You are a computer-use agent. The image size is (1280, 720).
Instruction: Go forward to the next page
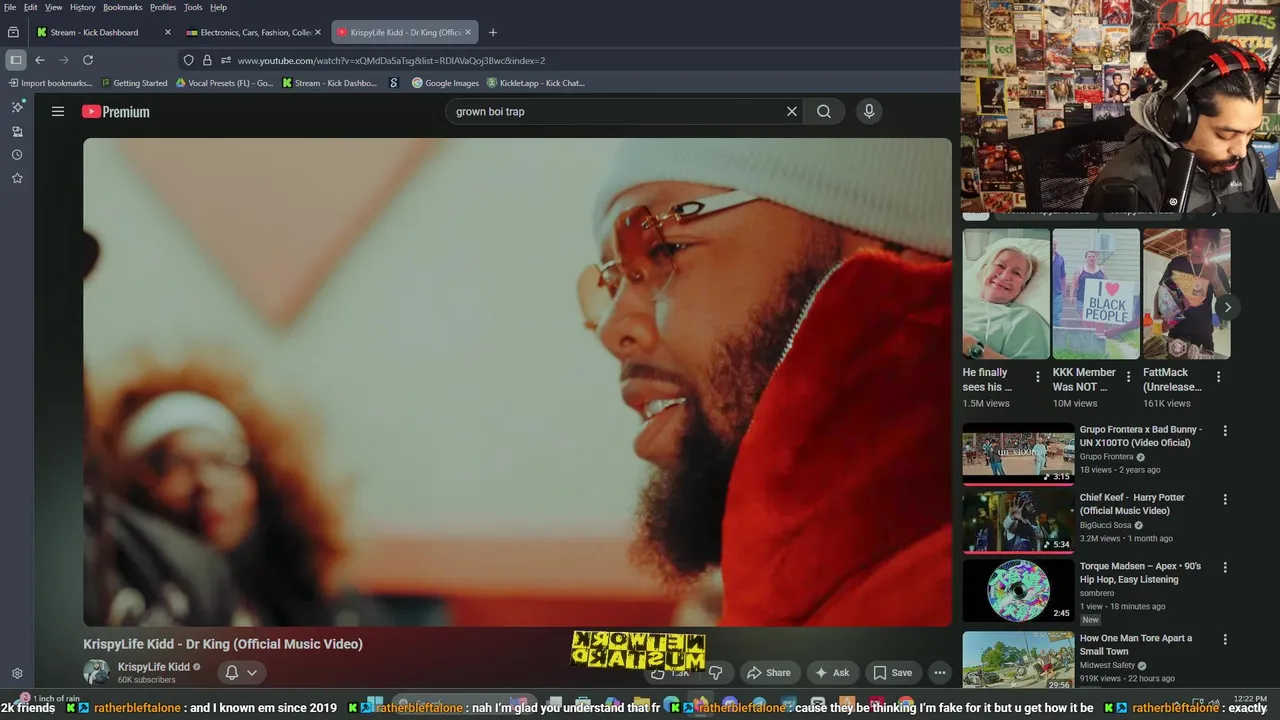64,60
